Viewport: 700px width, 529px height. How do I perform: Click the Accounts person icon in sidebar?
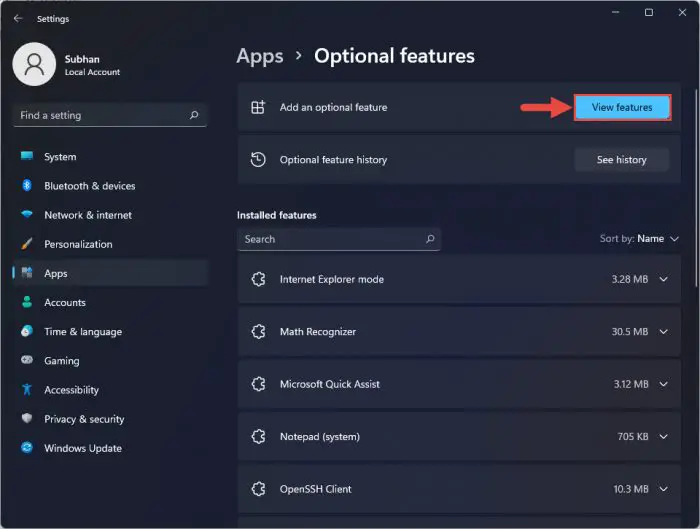pos(27,302)
